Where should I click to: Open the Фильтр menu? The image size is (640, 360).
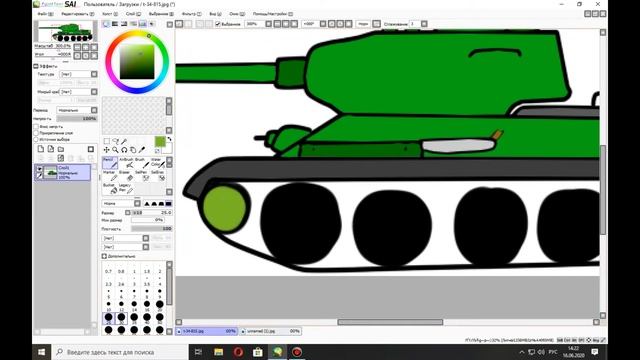point(191,14)
